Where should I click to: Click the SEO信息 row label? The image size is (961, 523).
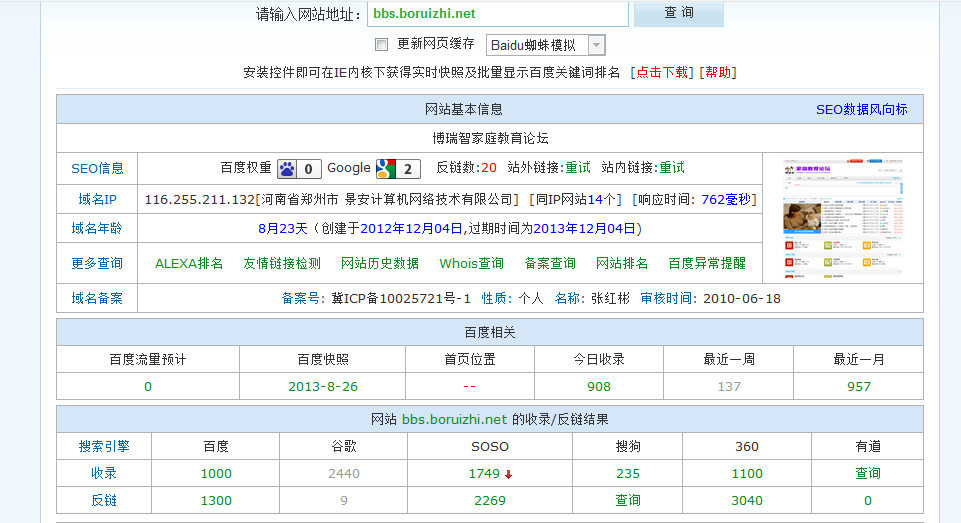pos(97,169)
